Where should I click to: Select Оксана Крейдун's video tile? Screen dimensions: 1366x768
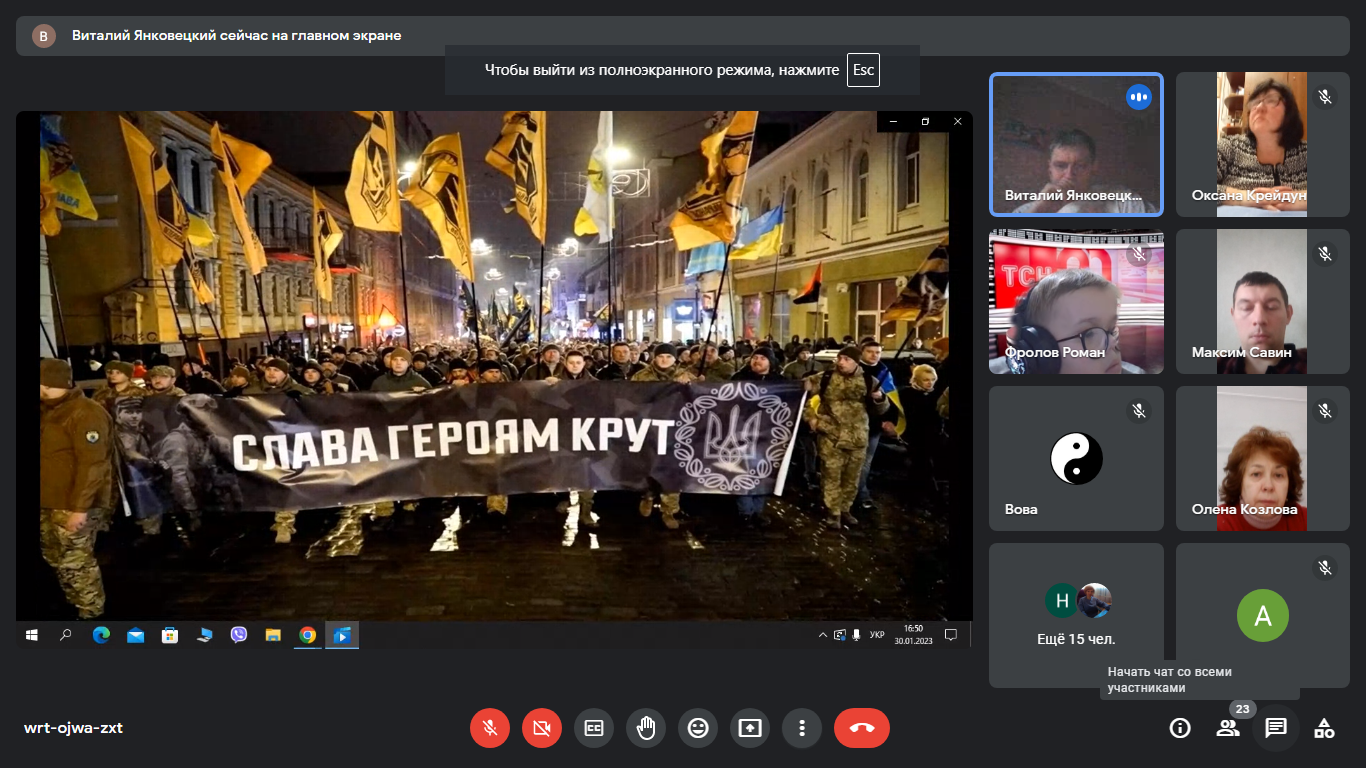pos(1263,144)
